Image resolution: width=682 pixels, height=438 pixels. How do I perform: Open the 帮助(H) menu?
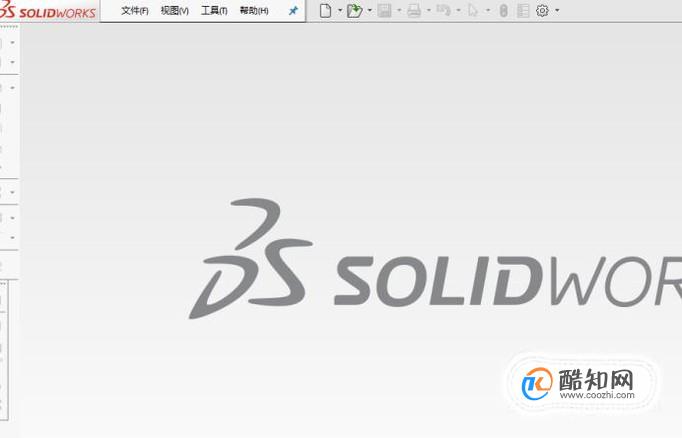[254, 10]
